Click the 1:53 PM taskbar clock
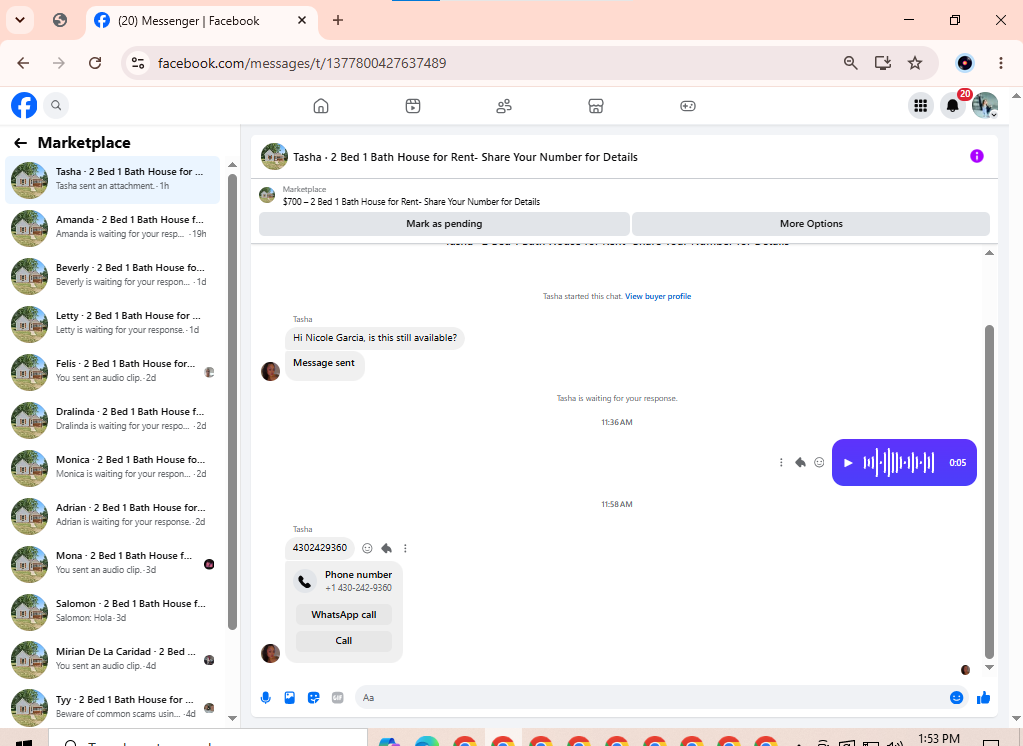 pos(939,739)
